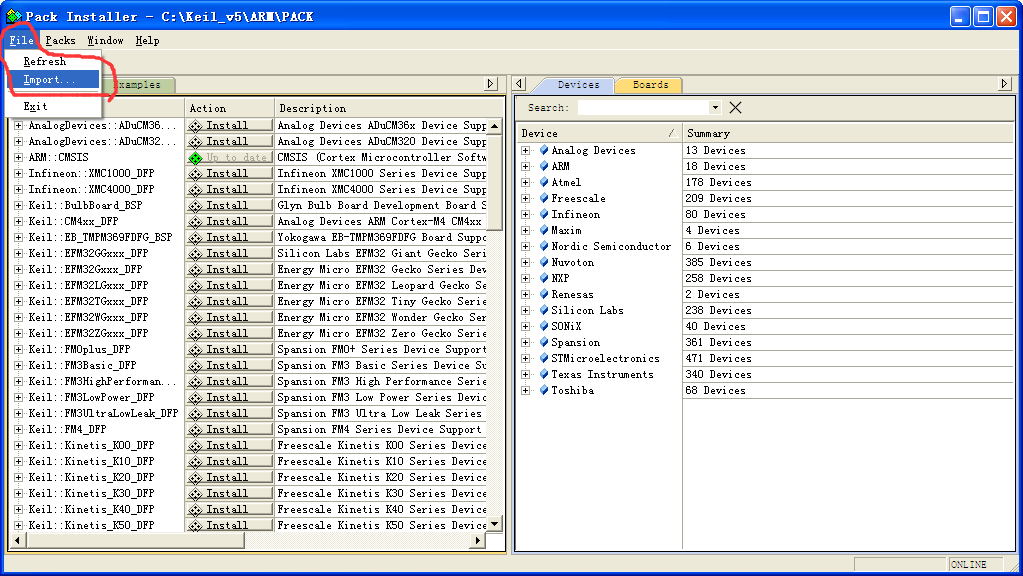Click the Maxim vendor diamond icon
Image resolution: width=1023 pixels, height=576 pixels.
click(x=543, y=230)
